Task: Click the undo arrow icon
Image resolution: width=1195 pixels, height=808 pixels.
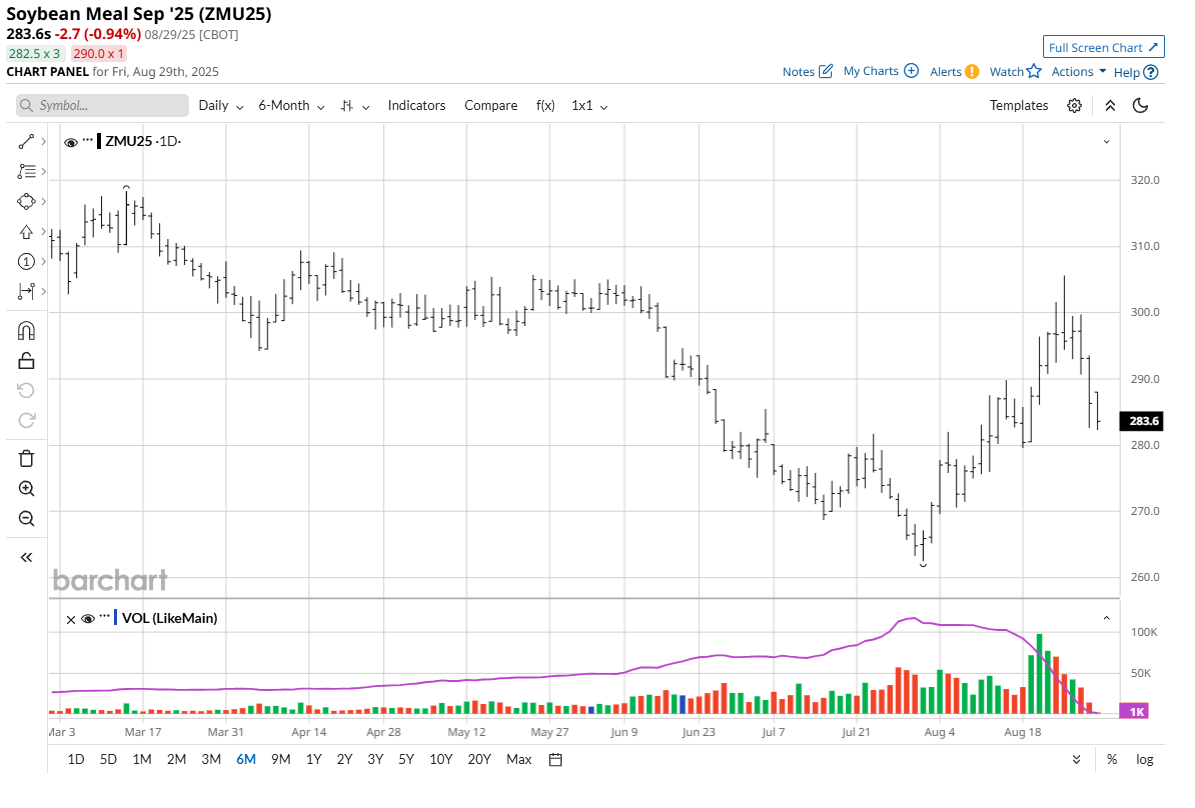Action: click(26, 390)
